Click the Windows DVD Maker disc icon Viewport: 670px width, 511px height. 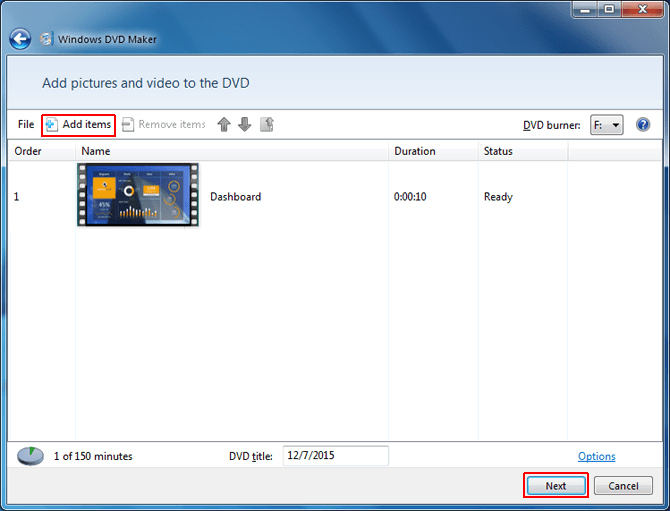pyautogui.click(x=46, y=39)
